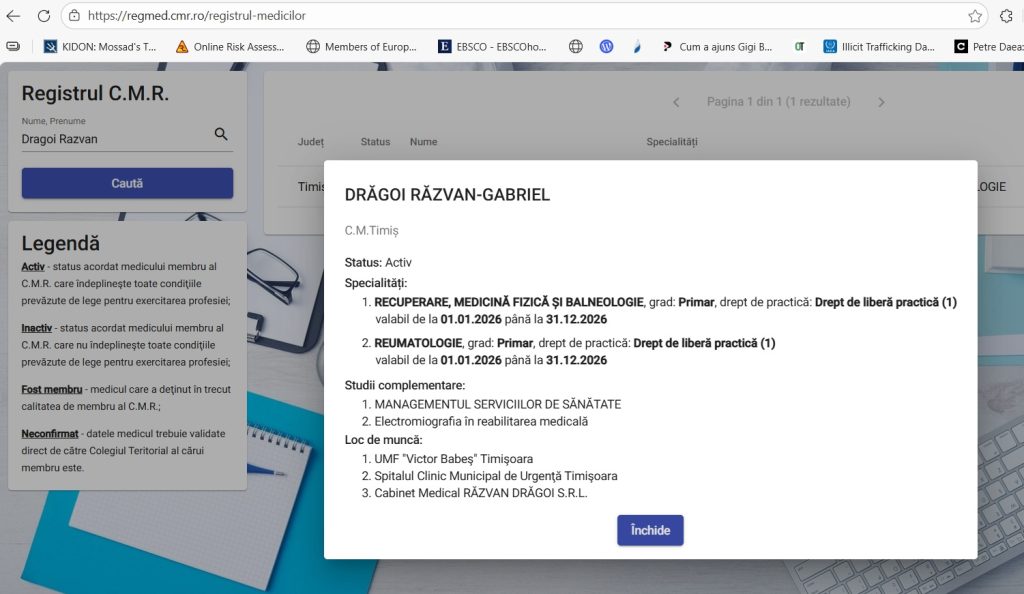This screenshot has height=594, width=1024.
Task: Go to previous results page chevron
Action: tap(676, 102)
